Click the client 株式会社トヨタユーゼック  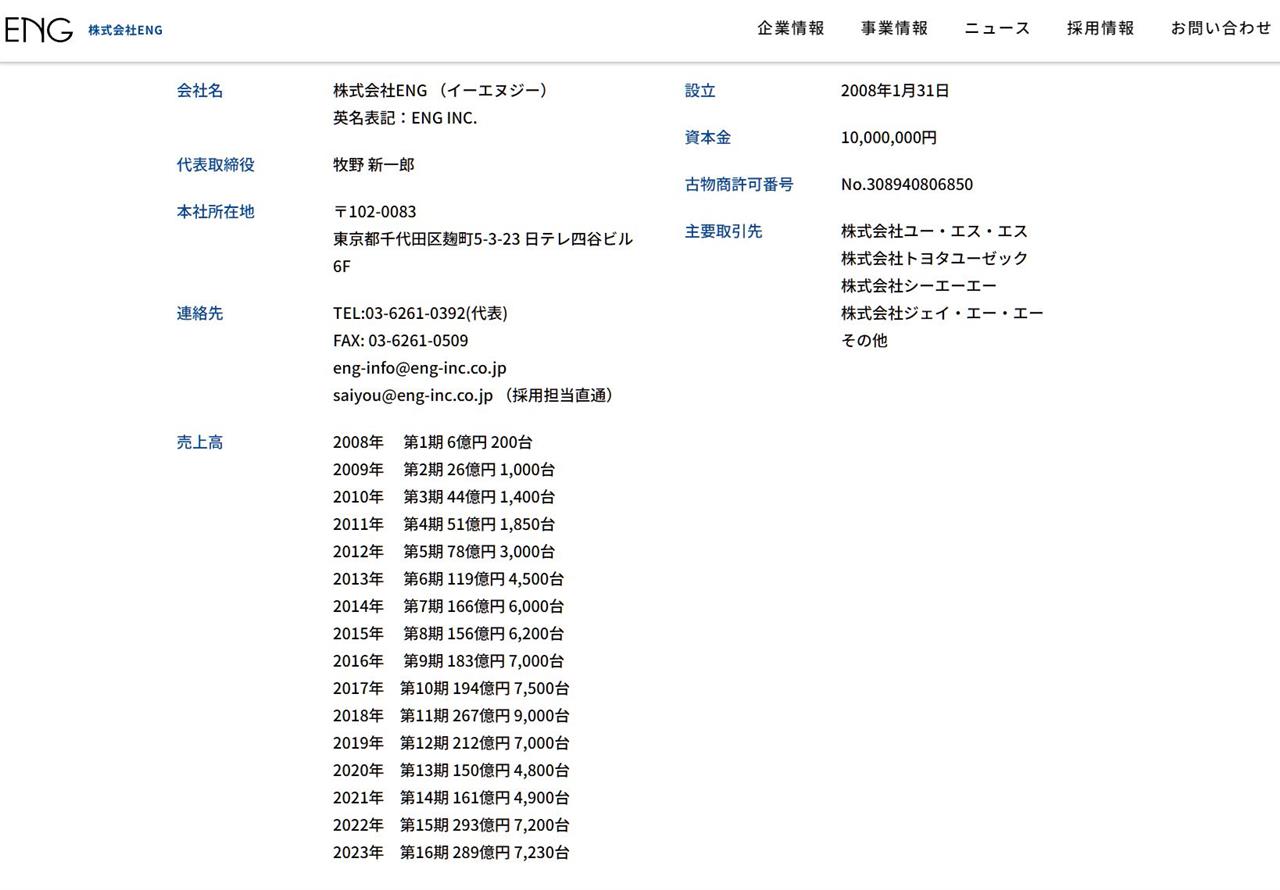click(934, 258)
